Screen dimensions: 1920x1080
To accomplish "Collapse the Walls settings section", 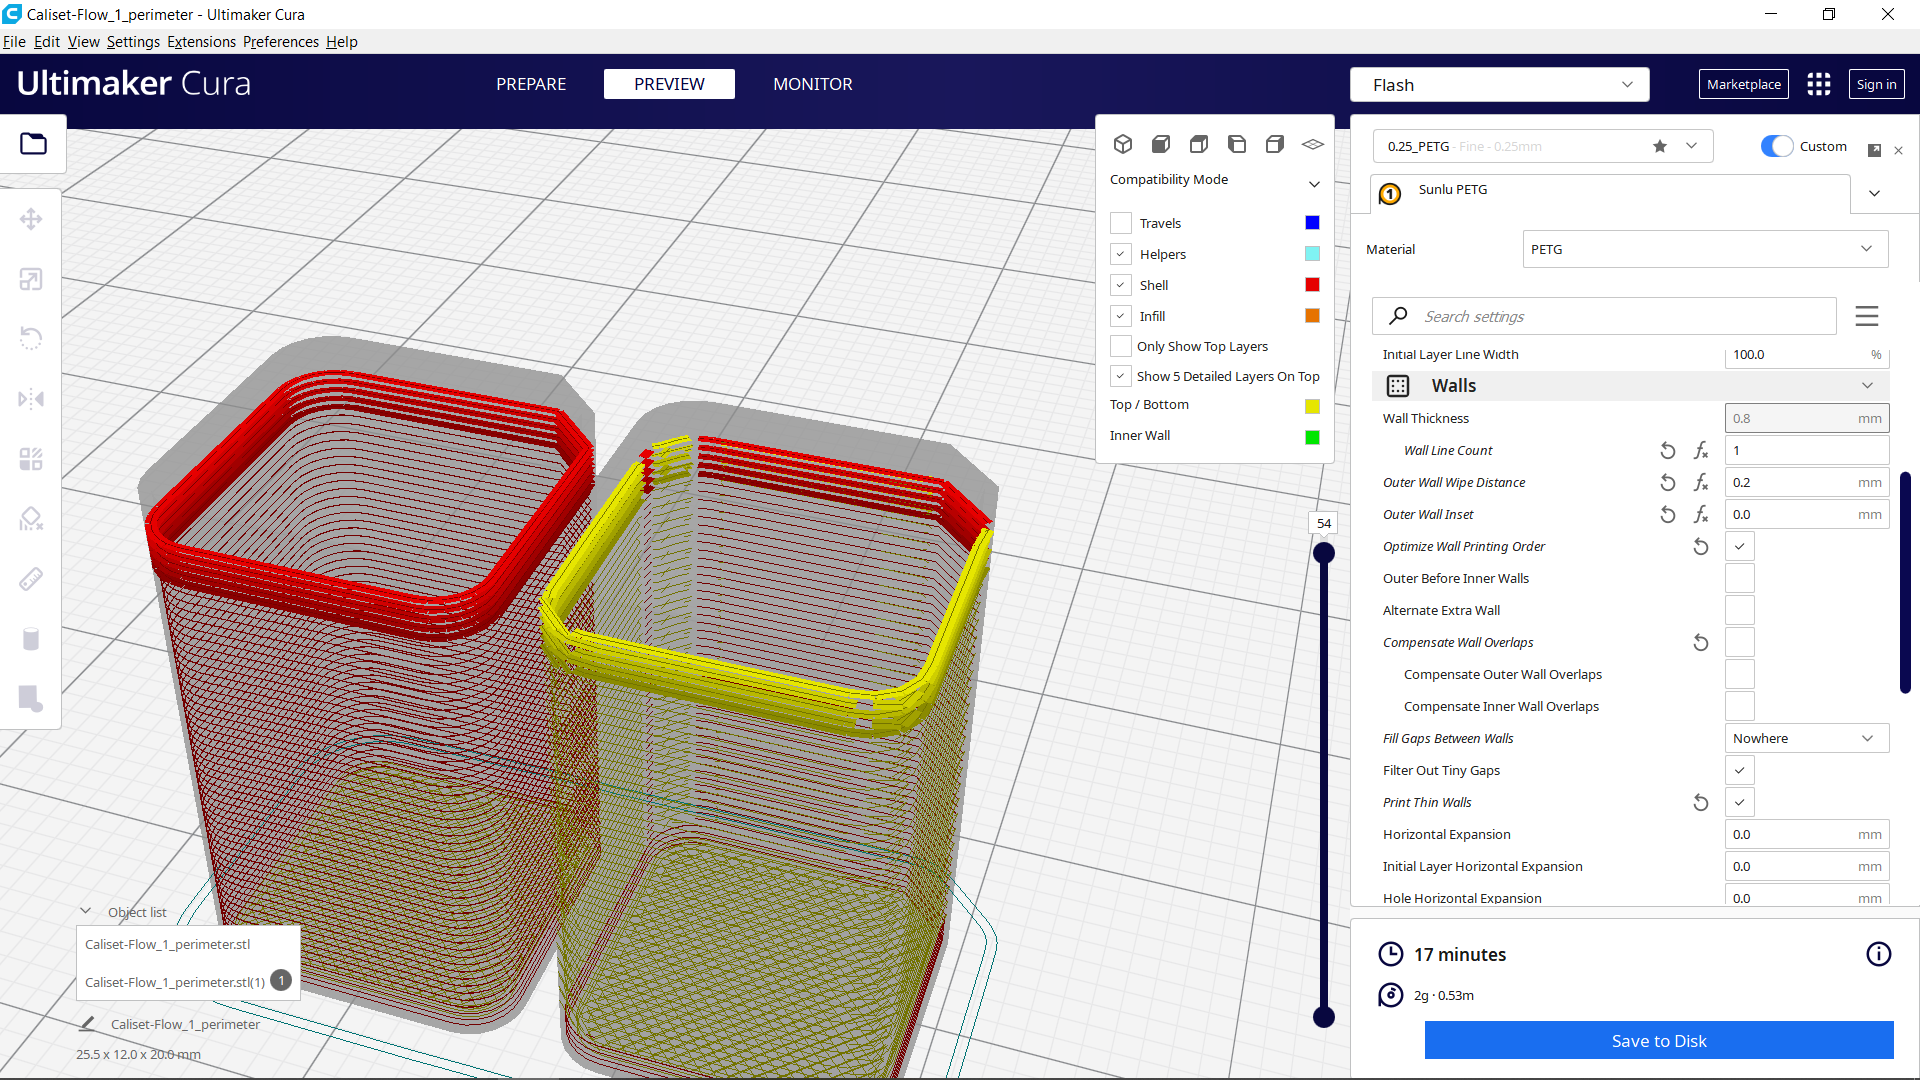I will pyautogui.click(x=1866, y=385).
